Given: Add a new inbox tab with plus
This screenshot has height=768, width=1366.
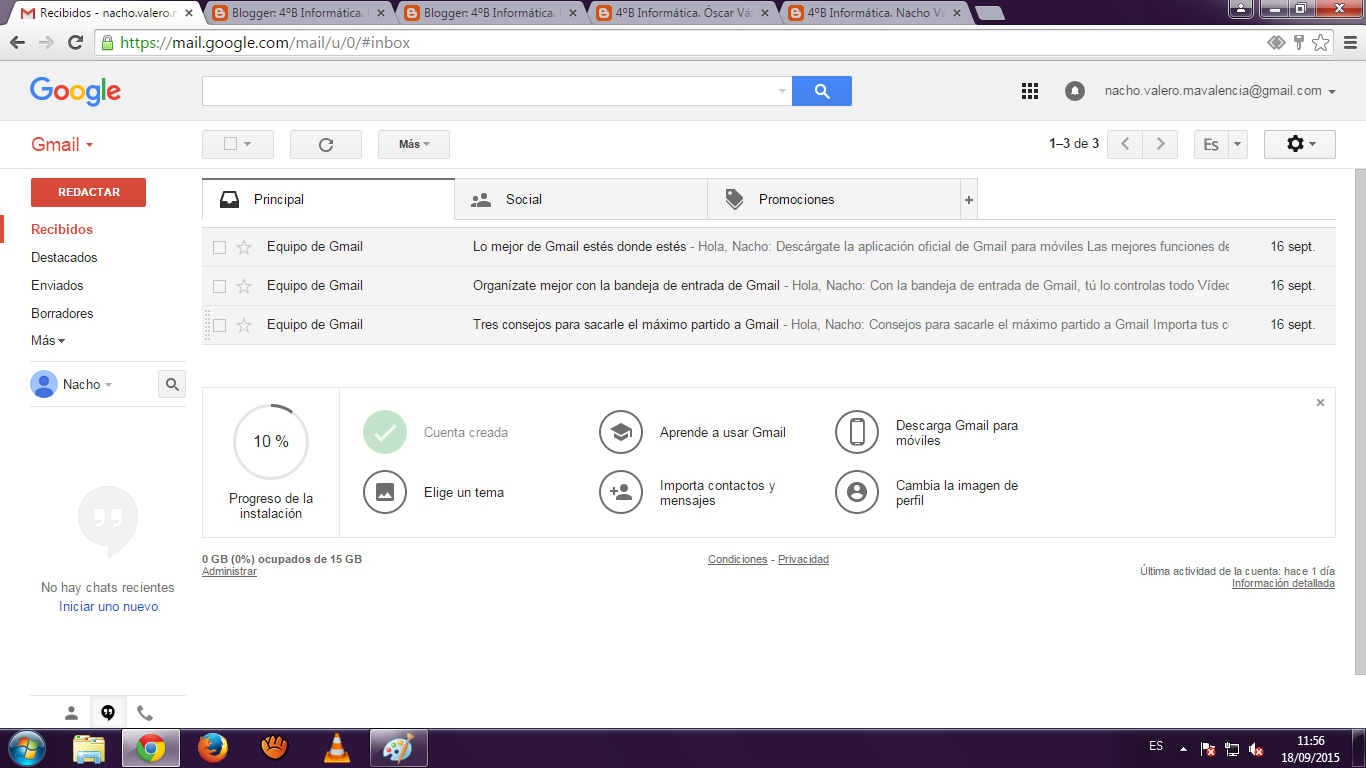Looking at the screenshot, I should tap(969, 200).
